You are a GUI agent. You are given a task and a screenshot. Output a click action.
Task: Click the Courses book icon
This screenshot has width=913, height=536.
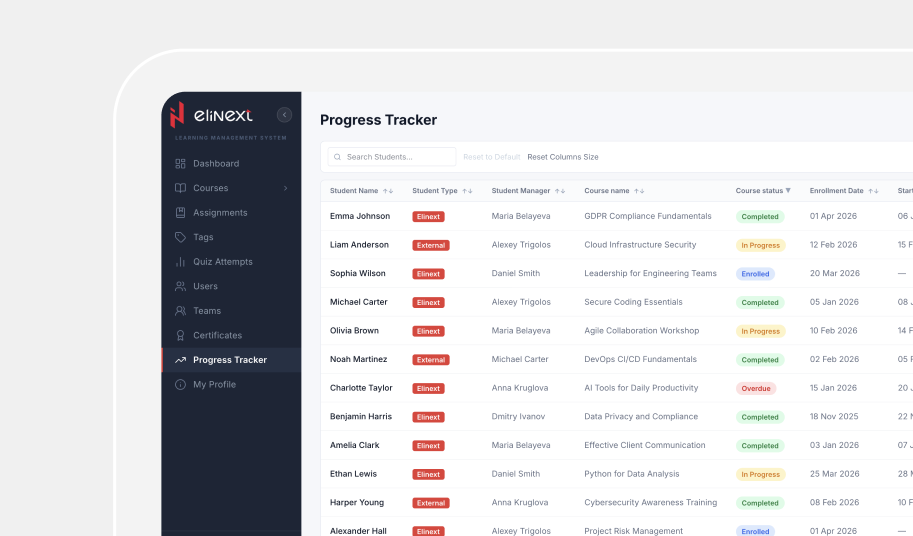pyautogui.click(x=181, y=188)
